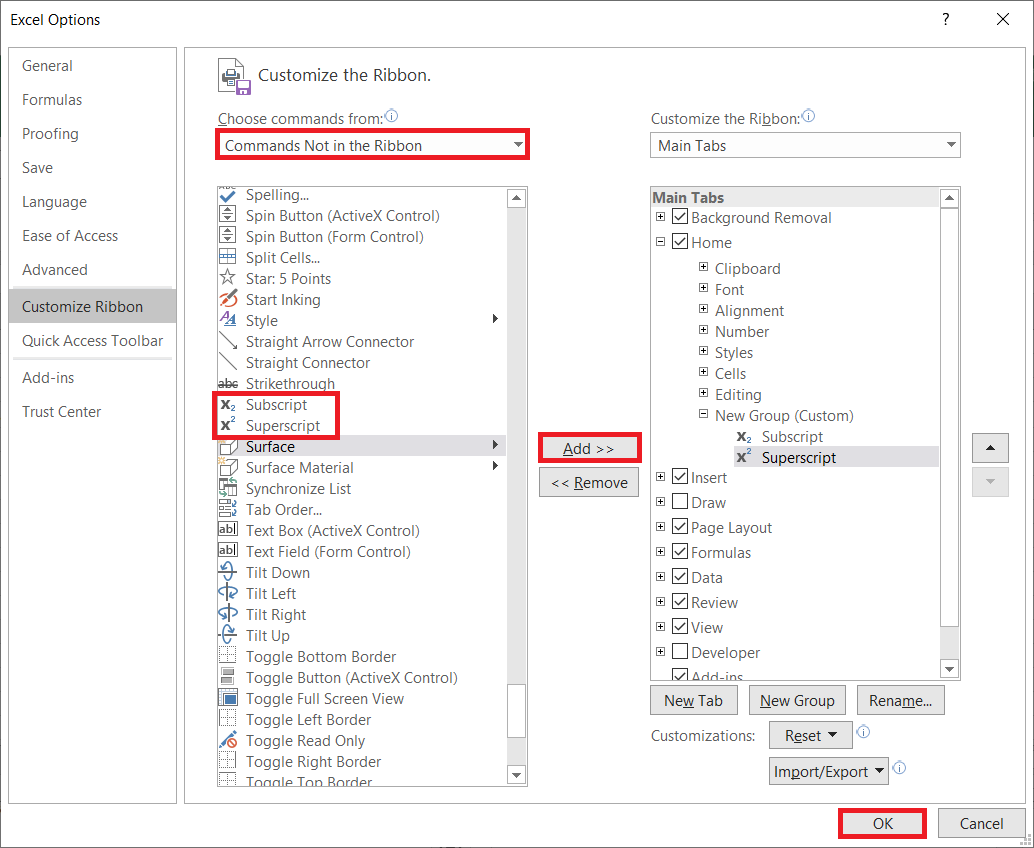The height and width of the screenshot is (848, 1034).
Task: Choose the Star: 5 Points icon
Action: click(x=228, y=278)
